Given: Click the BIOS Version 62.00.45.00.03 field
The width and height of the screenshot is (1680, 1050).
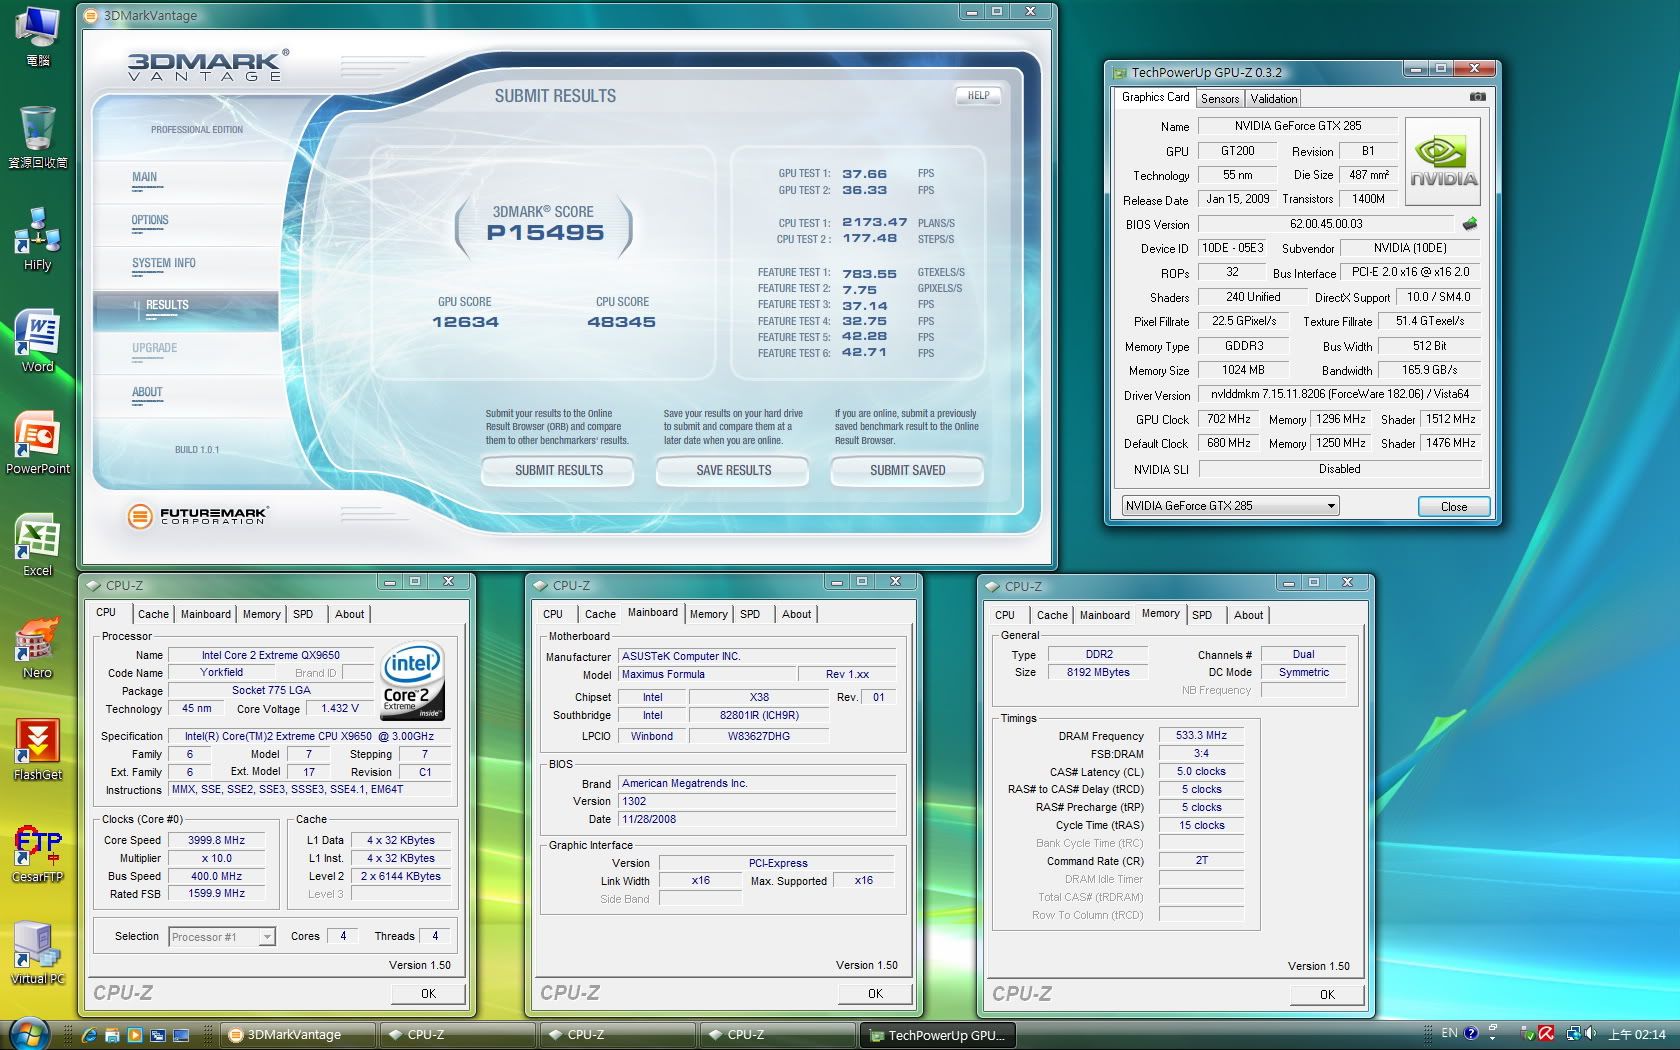Looking at the screenshot, I should 1326,224.
